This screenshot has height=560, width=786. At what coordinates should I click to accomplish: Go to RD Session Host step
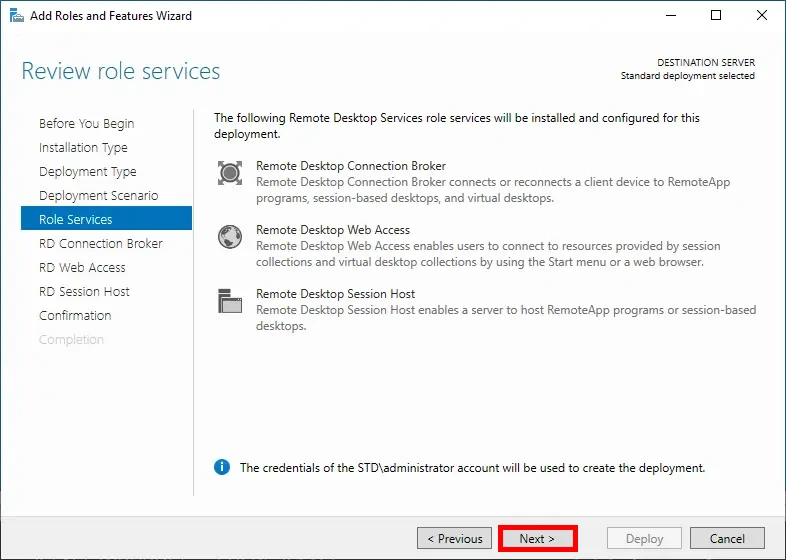84,292
